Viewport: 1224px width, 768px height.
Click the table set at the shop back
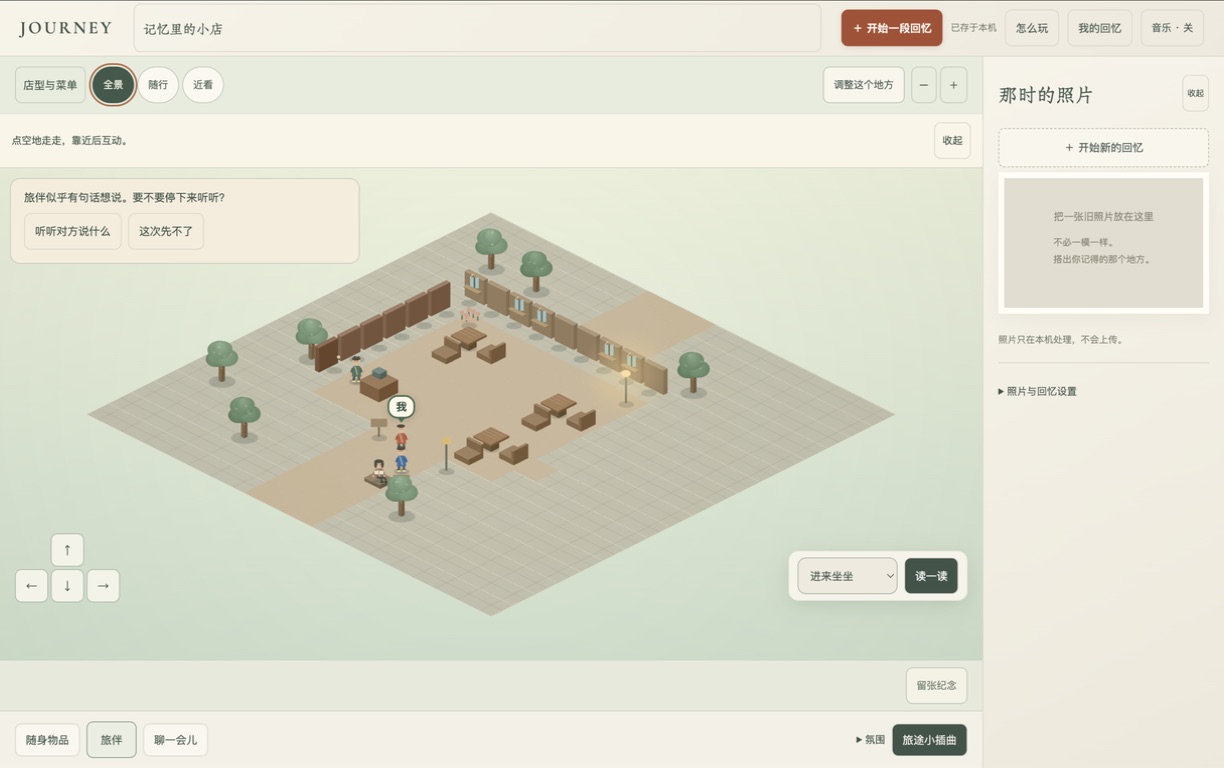(468, 344)
